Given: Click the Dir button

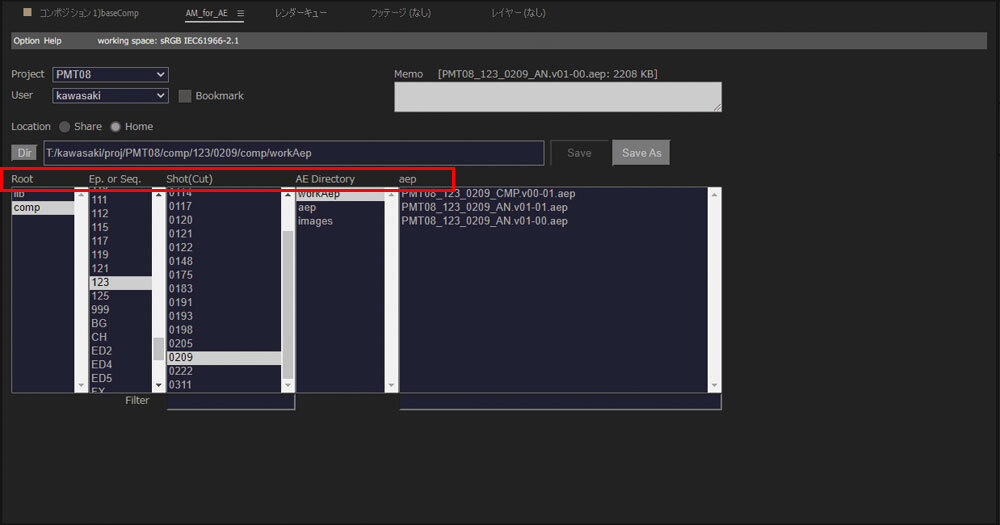Looking at the screenshot, I should [x=24, y=153].
